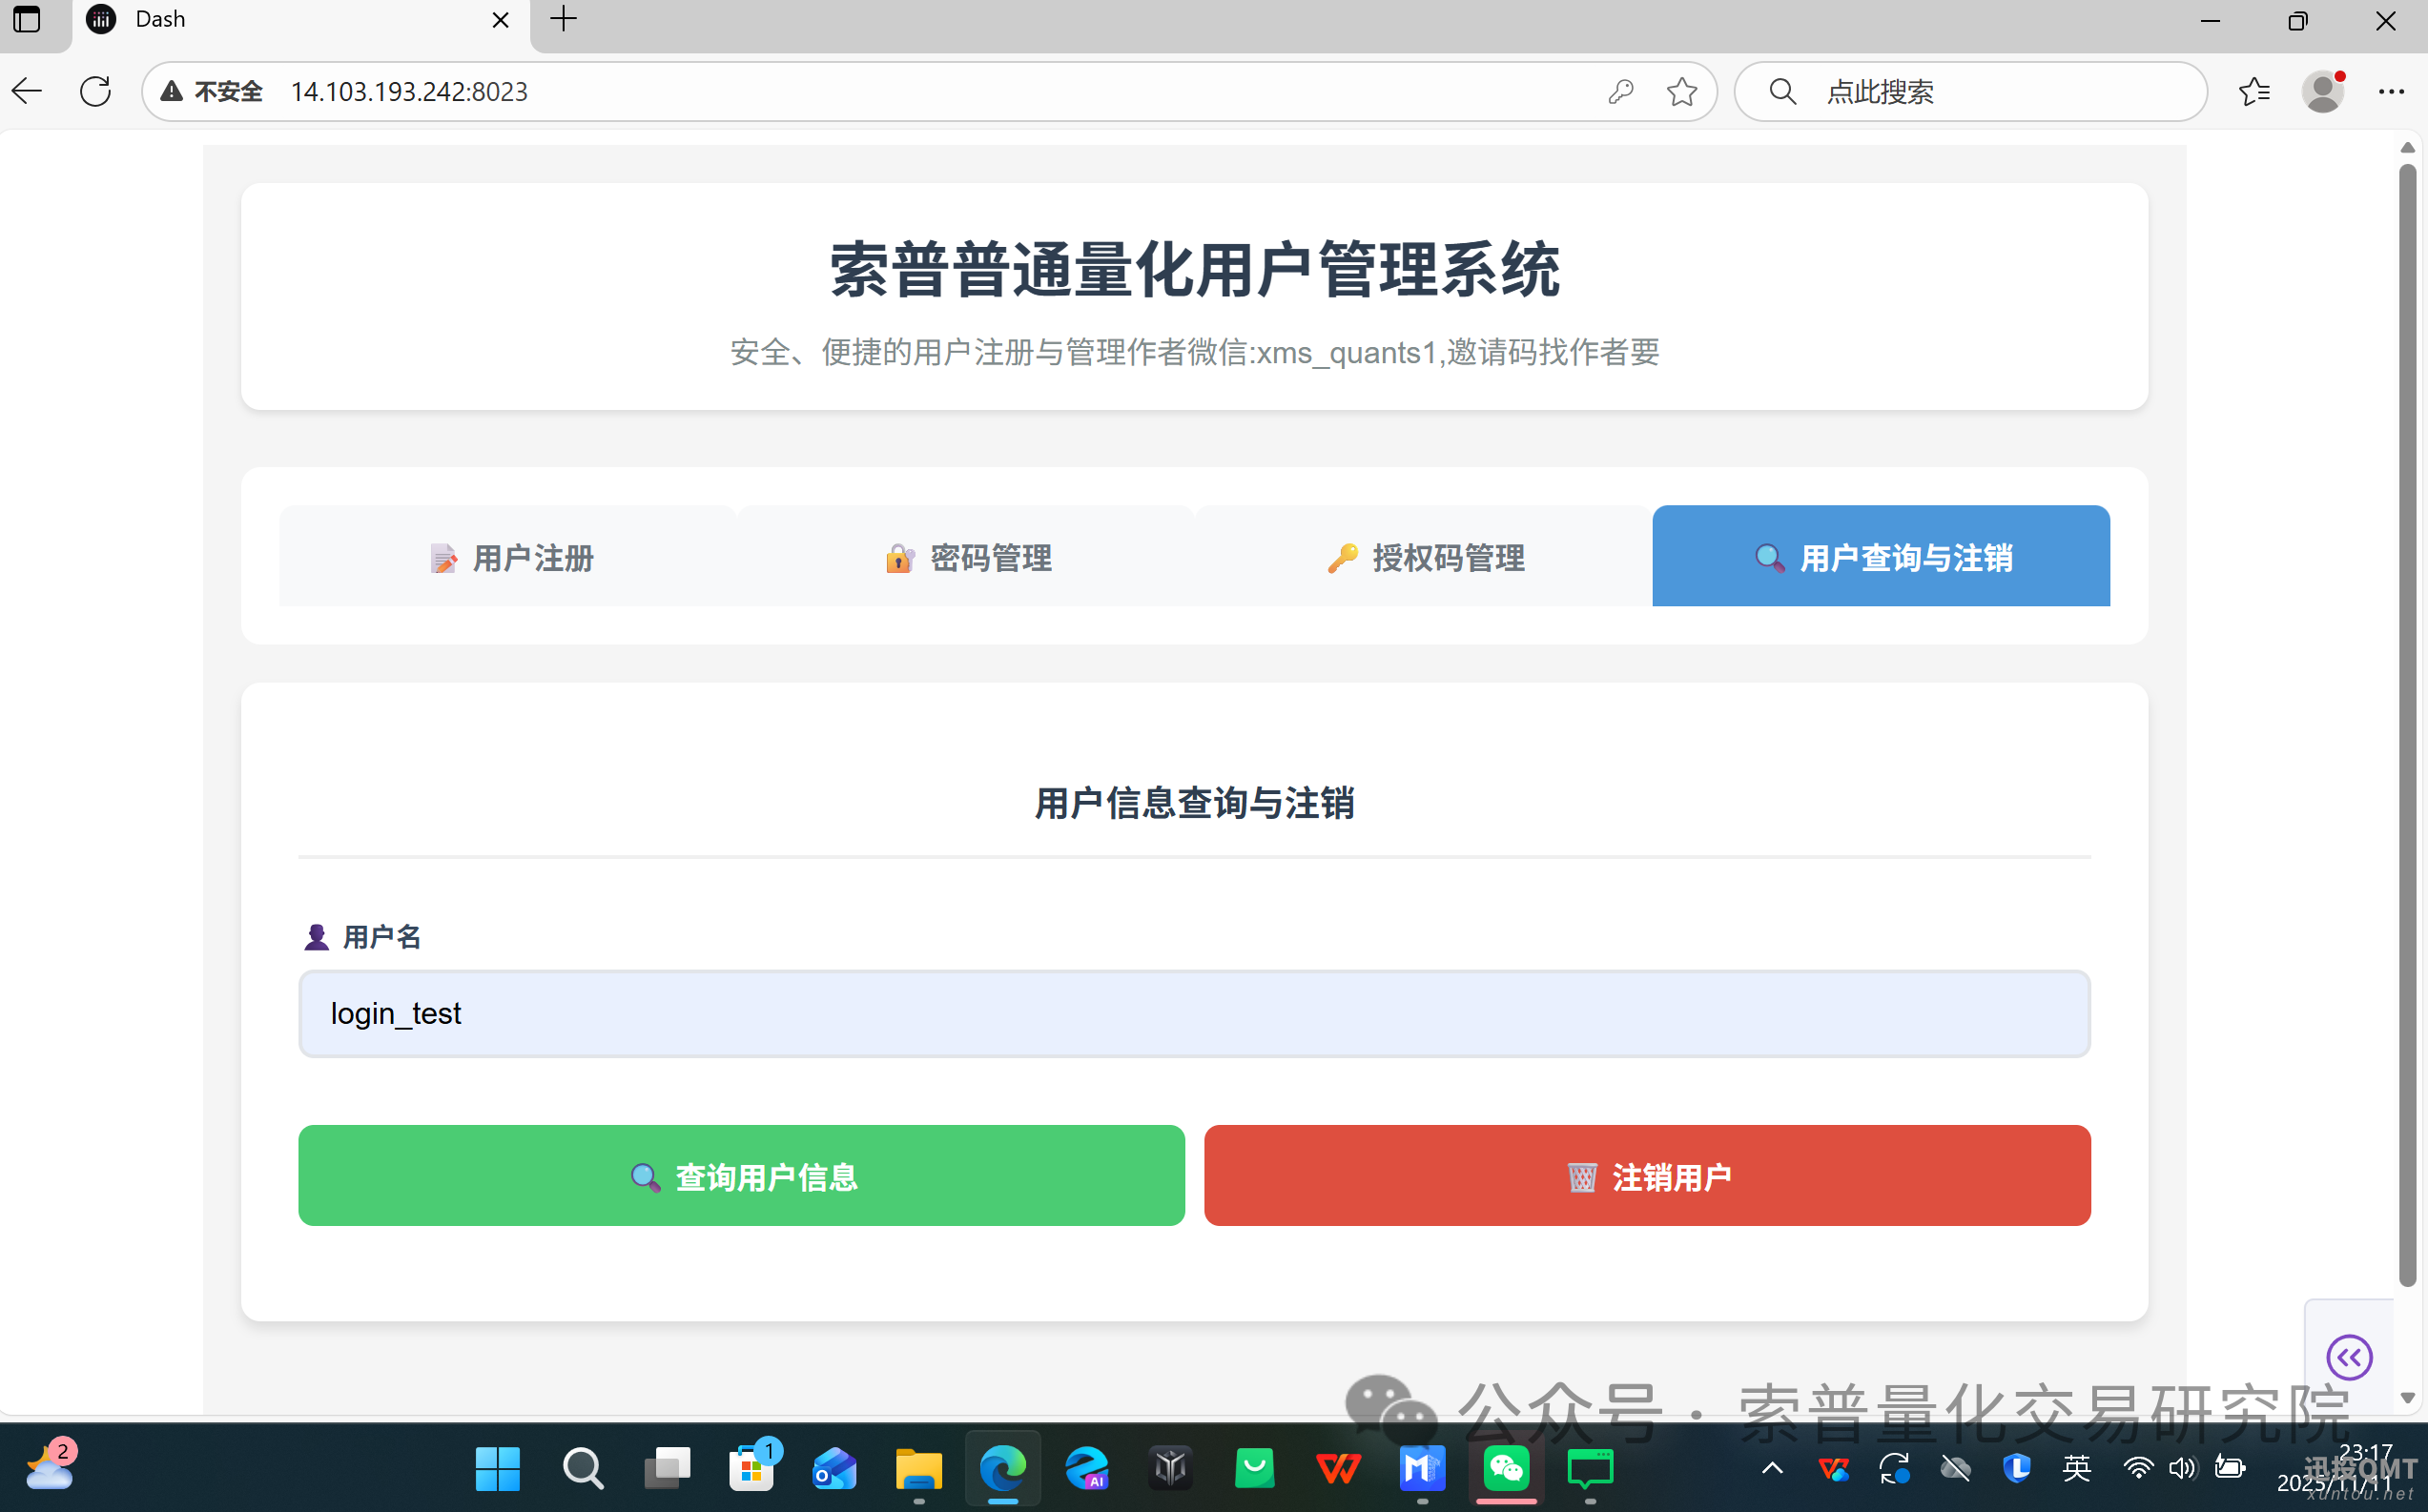The width and height of the screenshot is (2428, 1512).
Task: Click the browser refresh icon
Action: pyautogui.click(x=95, y=91)
